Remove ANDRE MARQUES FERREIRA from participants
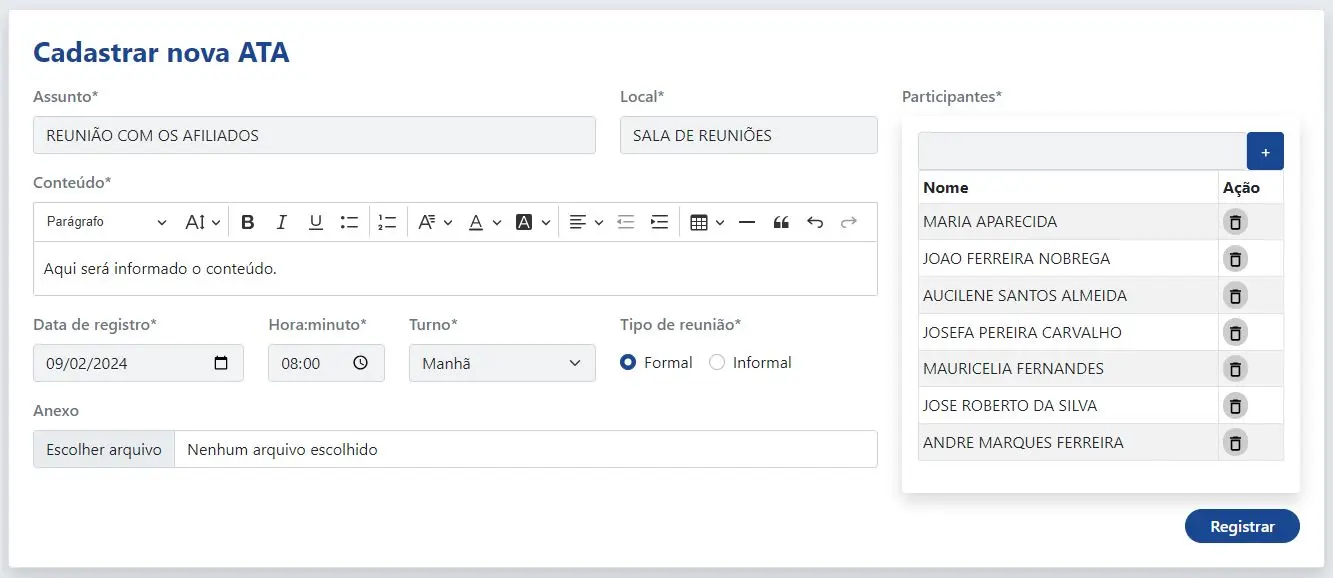 pos(1235,443)
